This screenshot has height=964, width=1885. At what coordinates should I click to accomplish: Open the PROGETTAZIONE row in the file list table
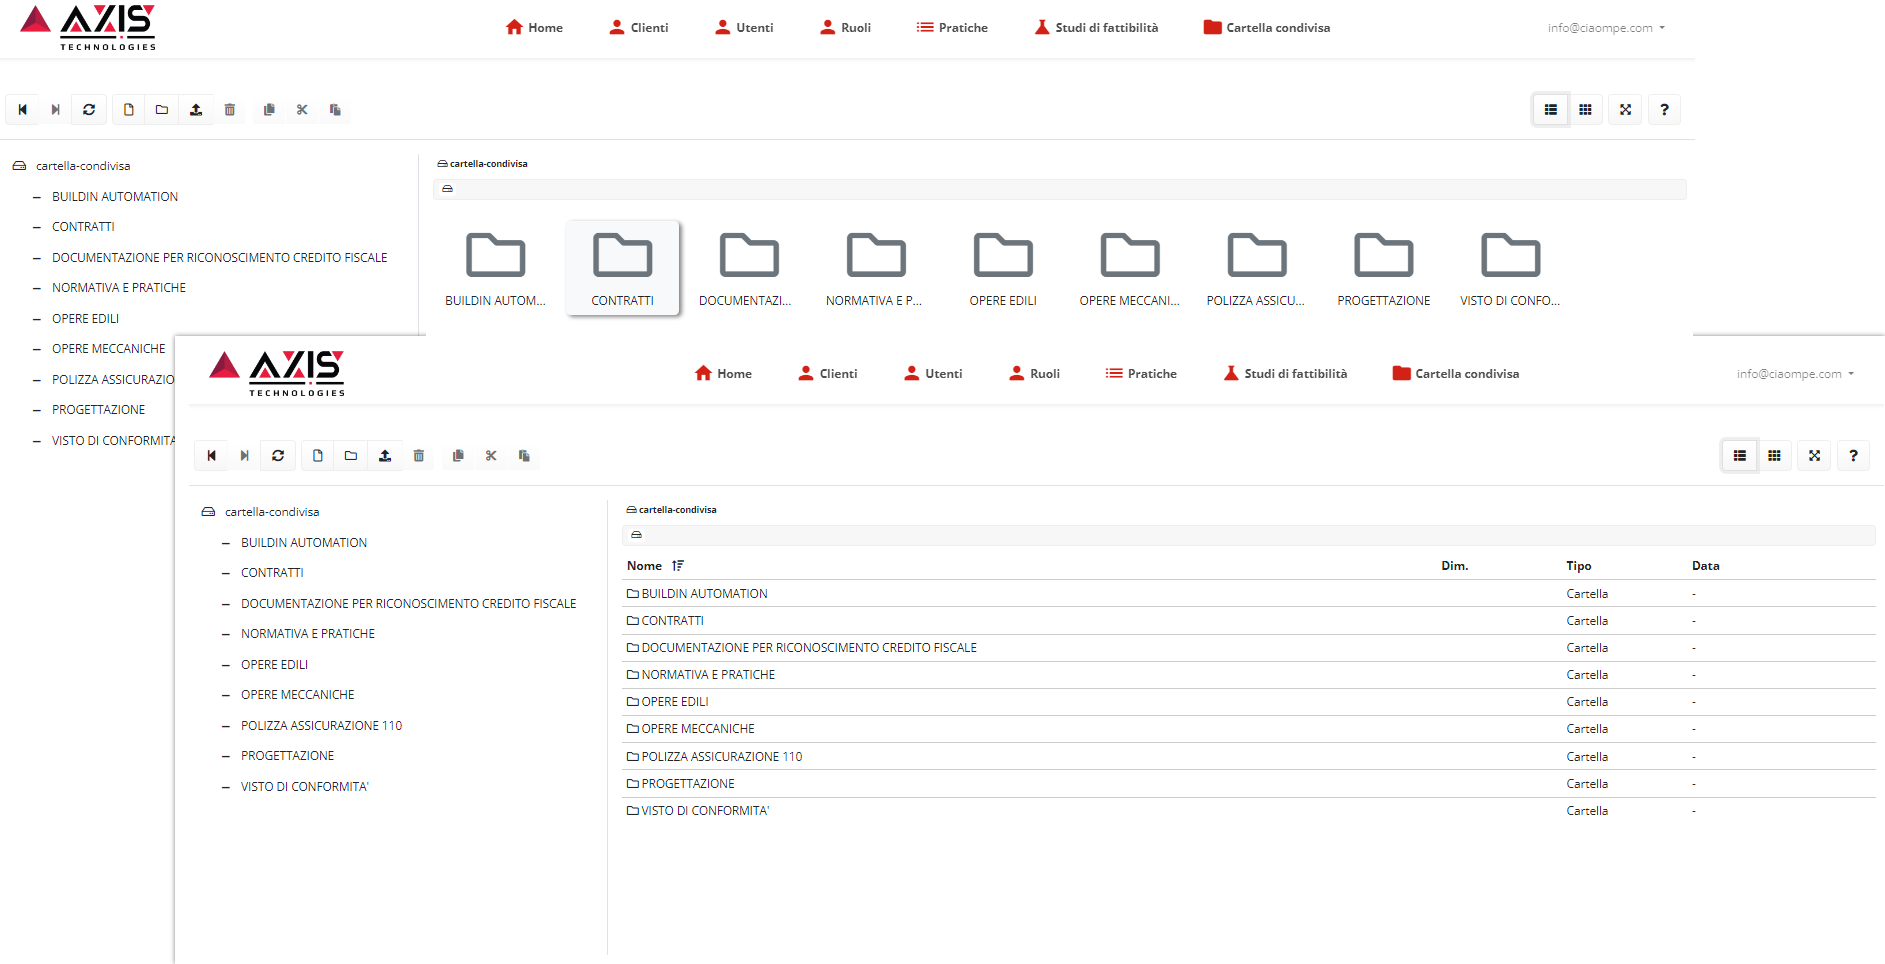pos(688,784)
